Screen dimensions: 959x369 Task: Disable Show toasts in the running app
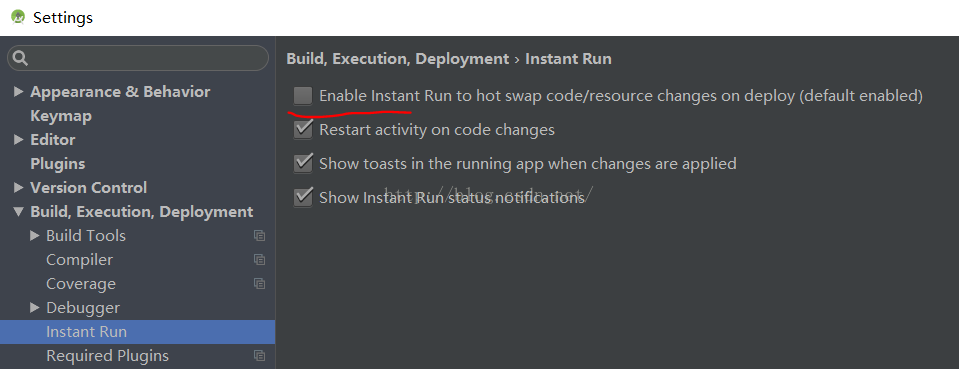click(x=302, y=163)
